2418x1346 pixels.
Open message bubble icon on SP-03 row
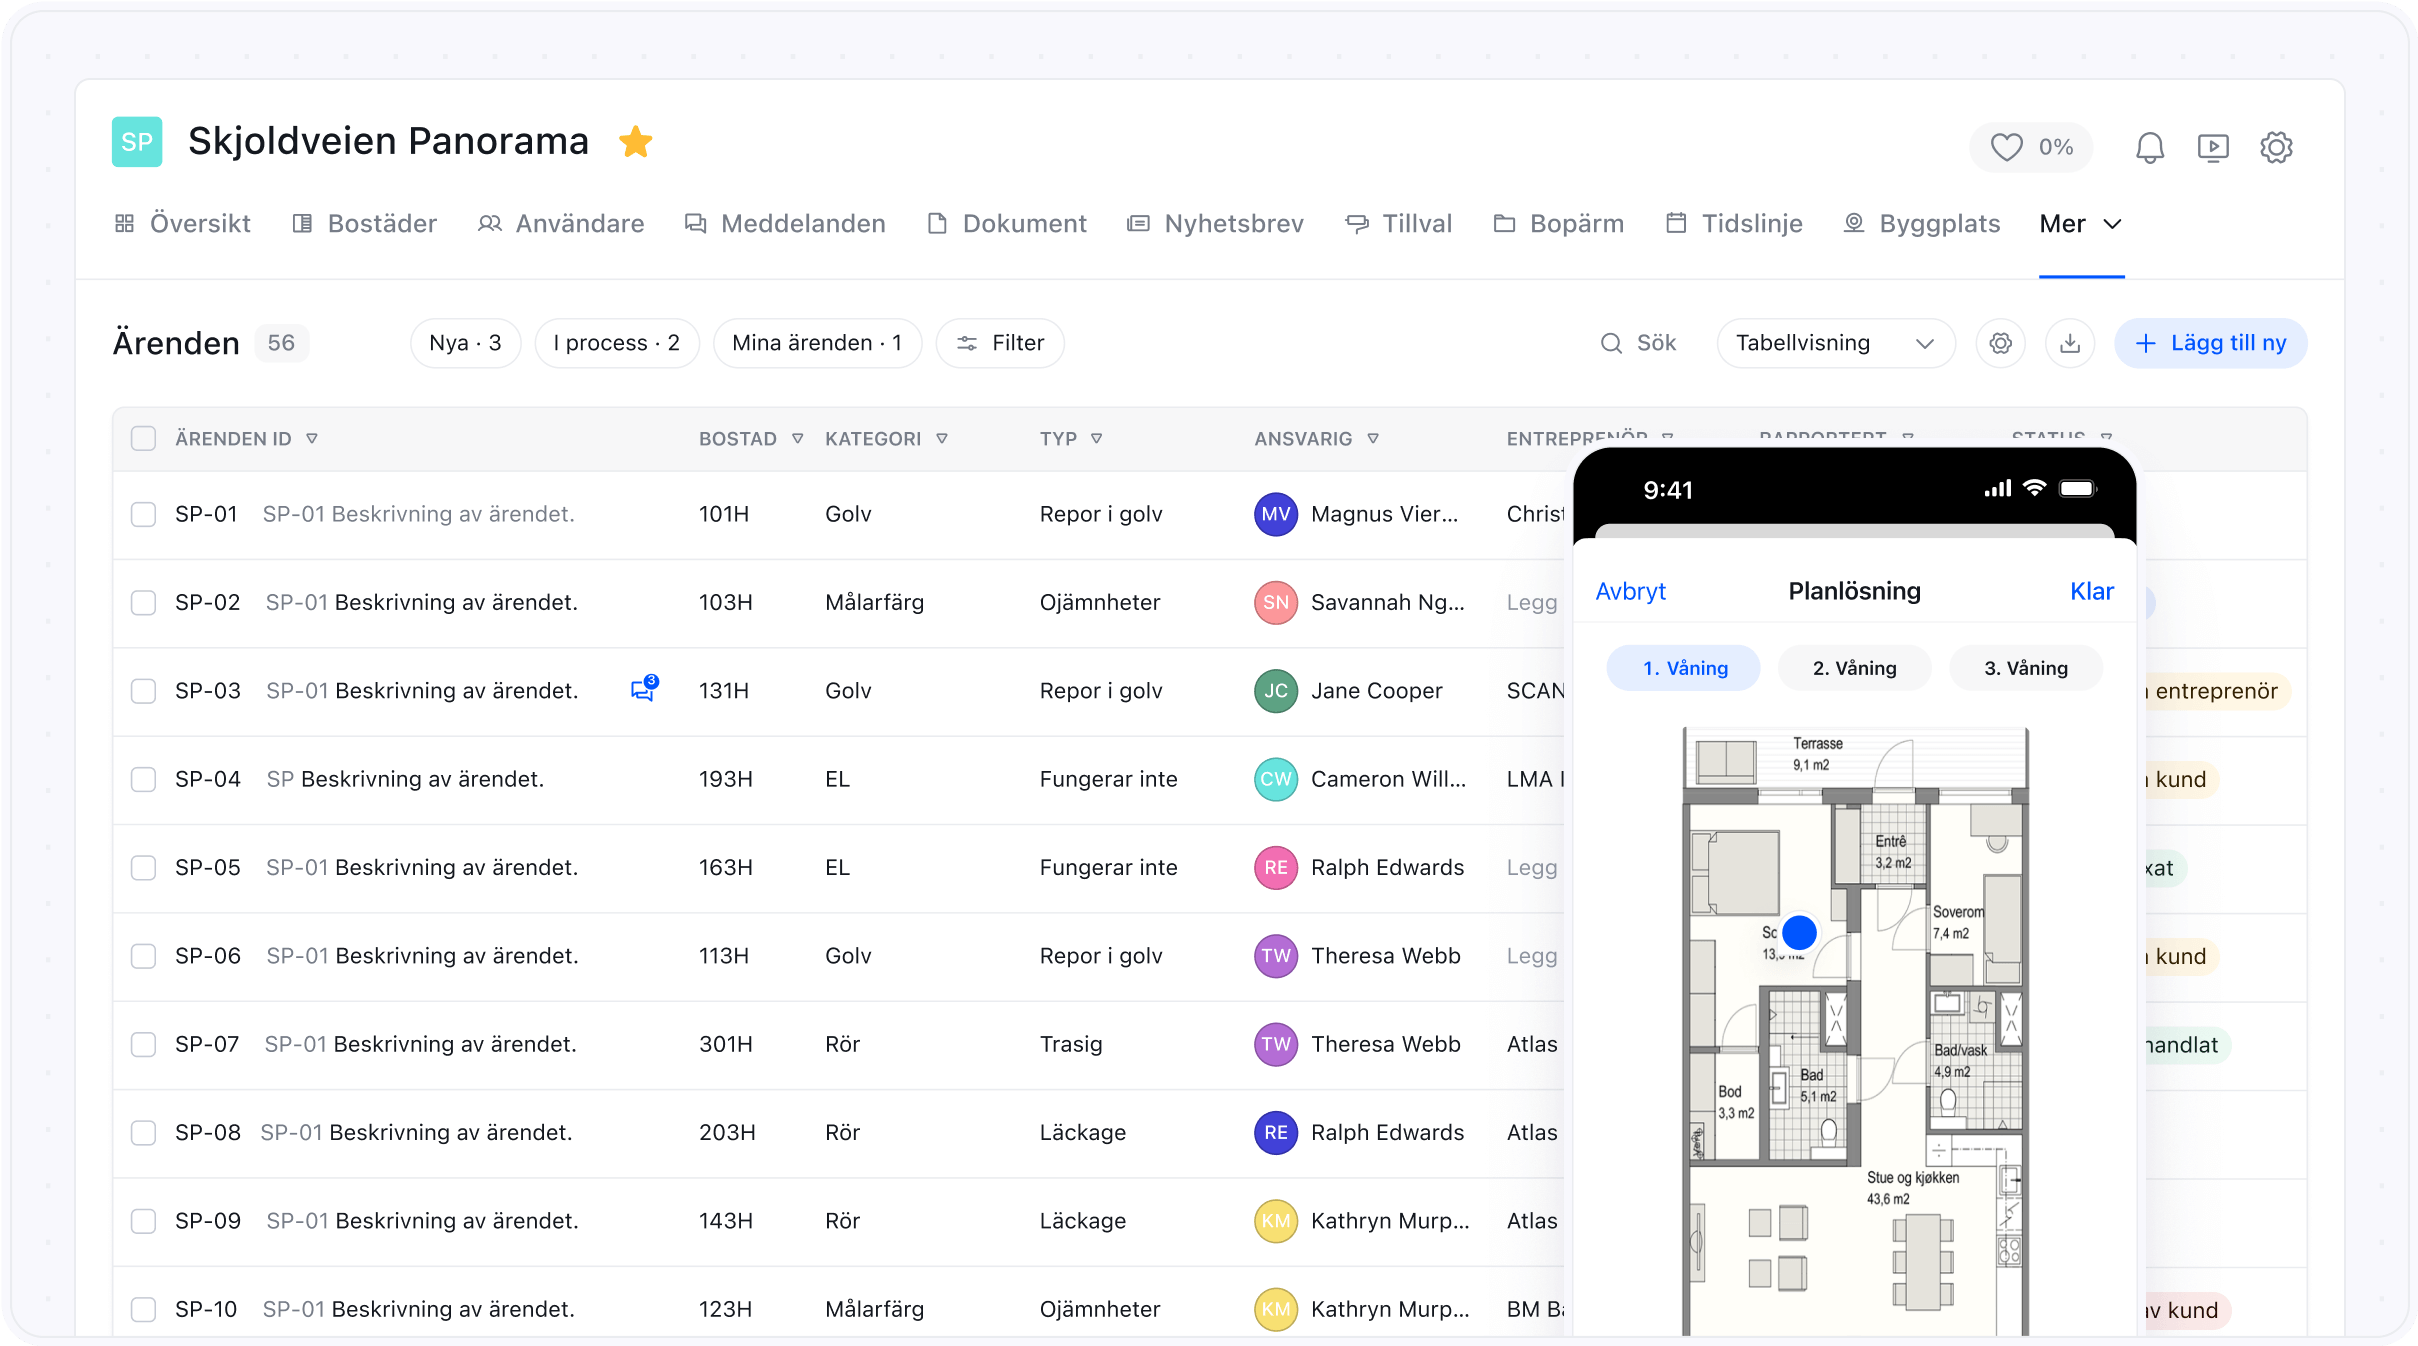tap(643, 690)
